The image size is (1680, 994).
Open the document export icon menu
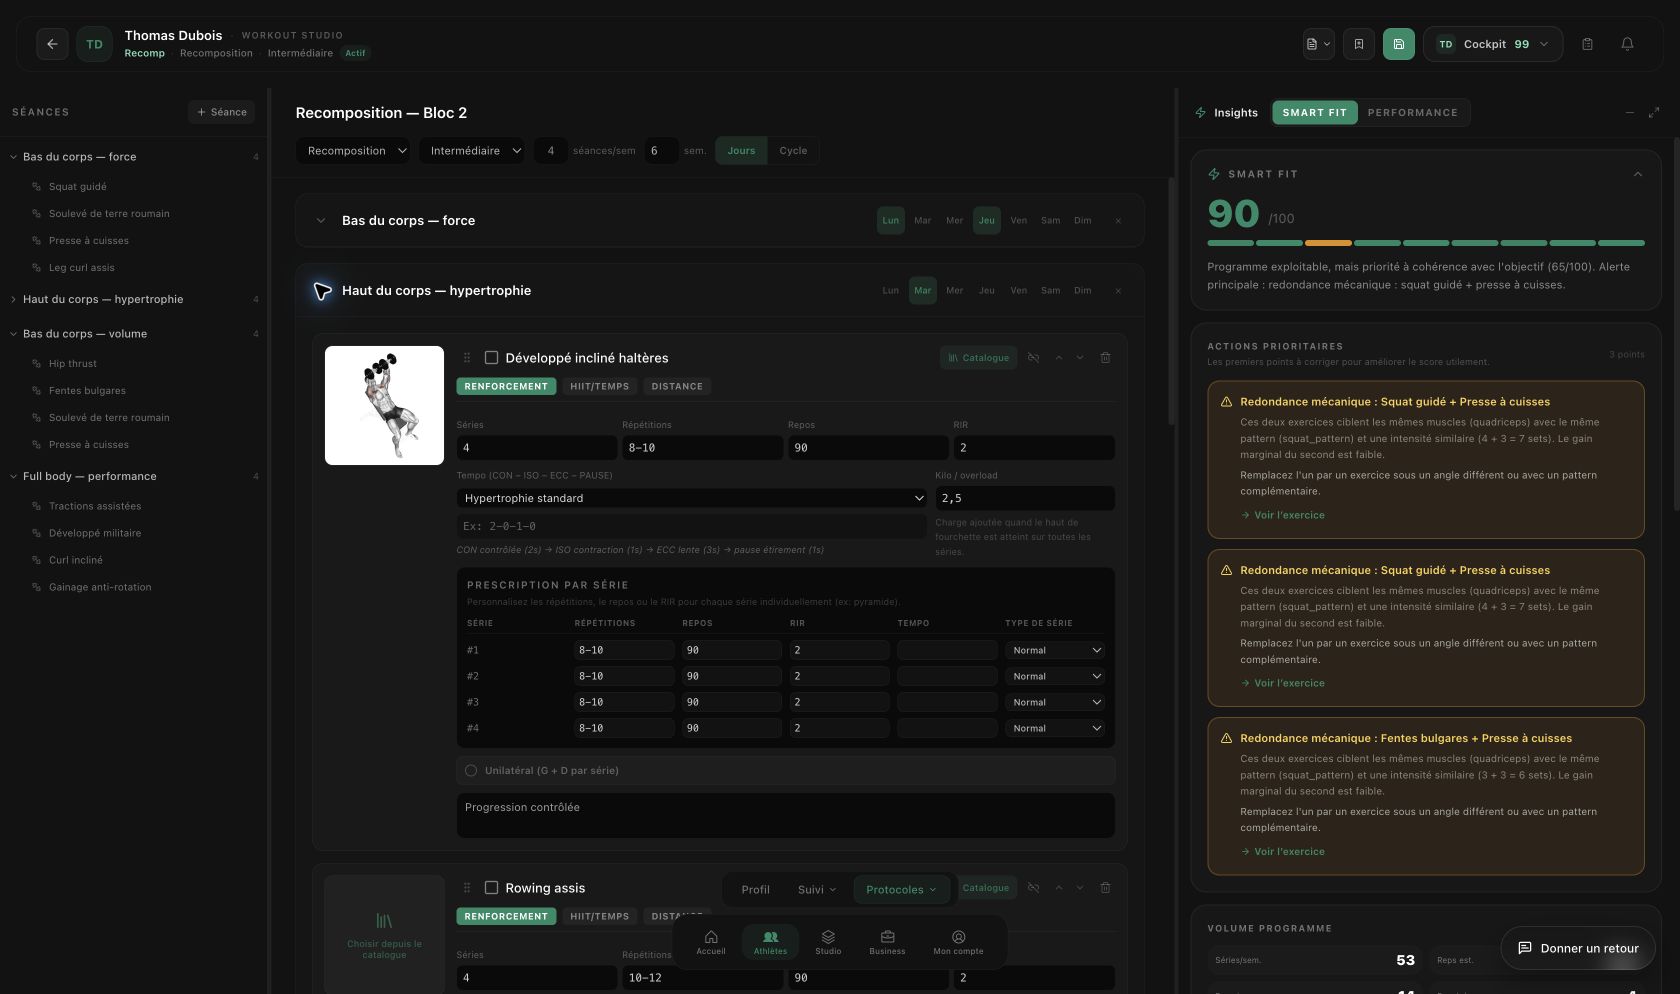1318,44
